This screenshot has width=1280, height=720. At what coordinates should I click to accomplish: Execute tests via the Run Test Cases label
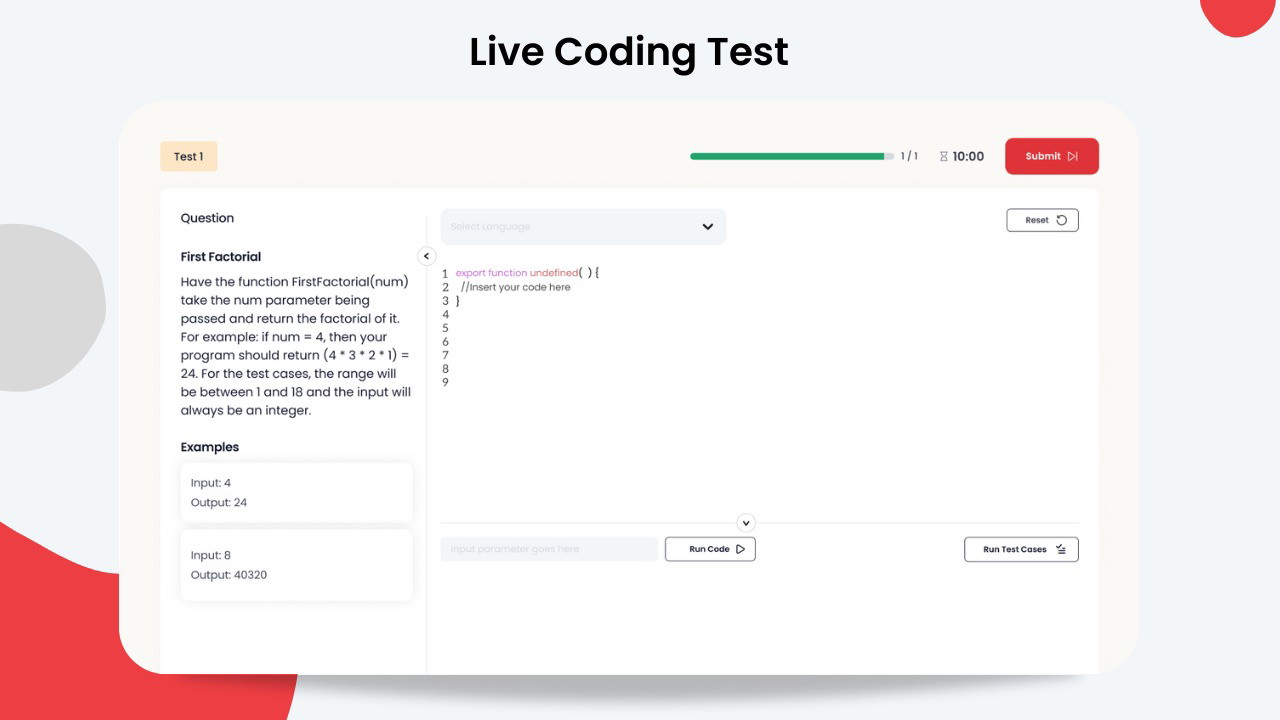pos(1014,549)
